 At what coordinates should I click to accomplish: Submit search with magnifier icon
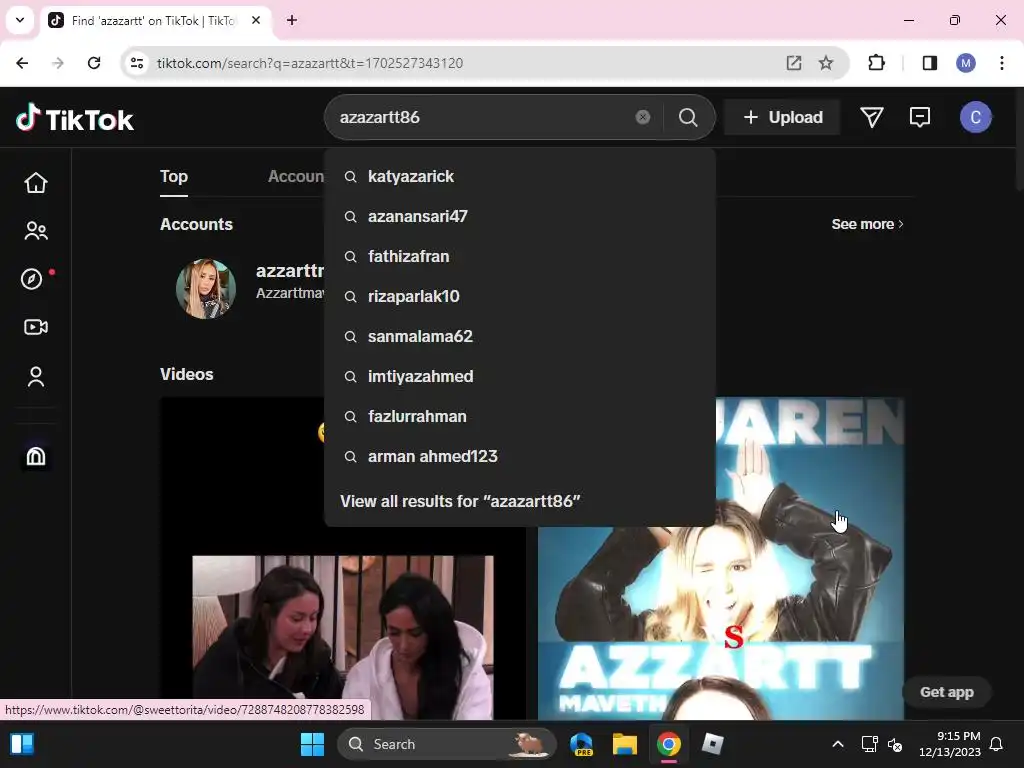coord(688,118)
